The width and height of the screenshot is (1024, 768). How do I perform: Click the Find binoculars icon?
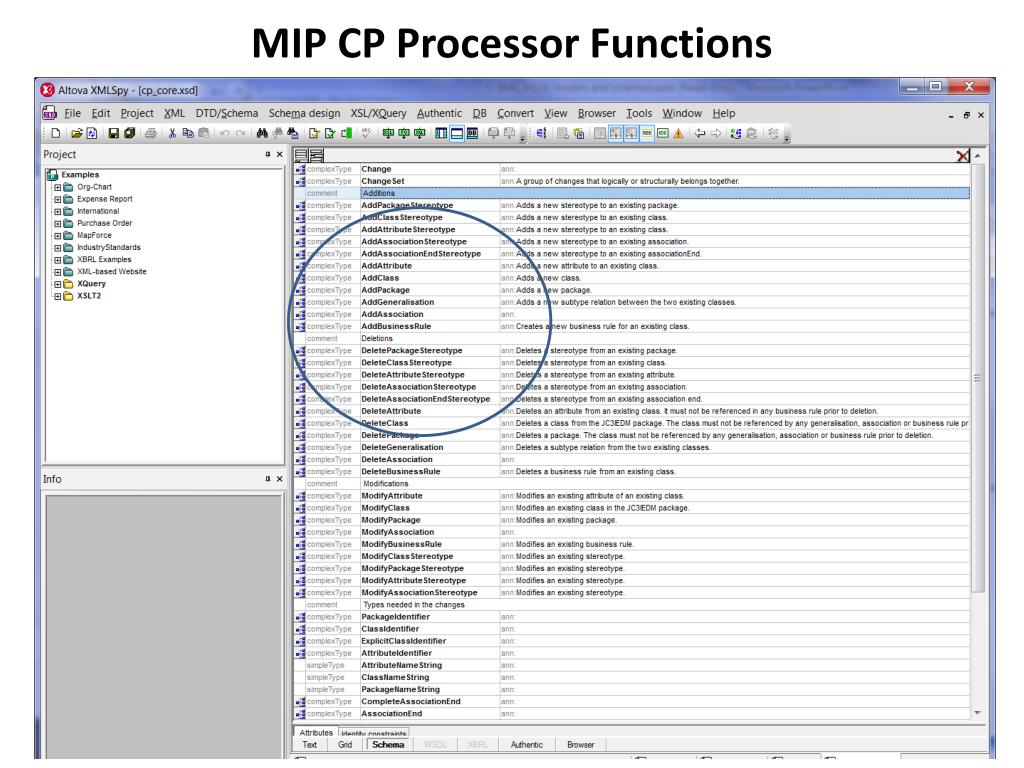point(262,133)
